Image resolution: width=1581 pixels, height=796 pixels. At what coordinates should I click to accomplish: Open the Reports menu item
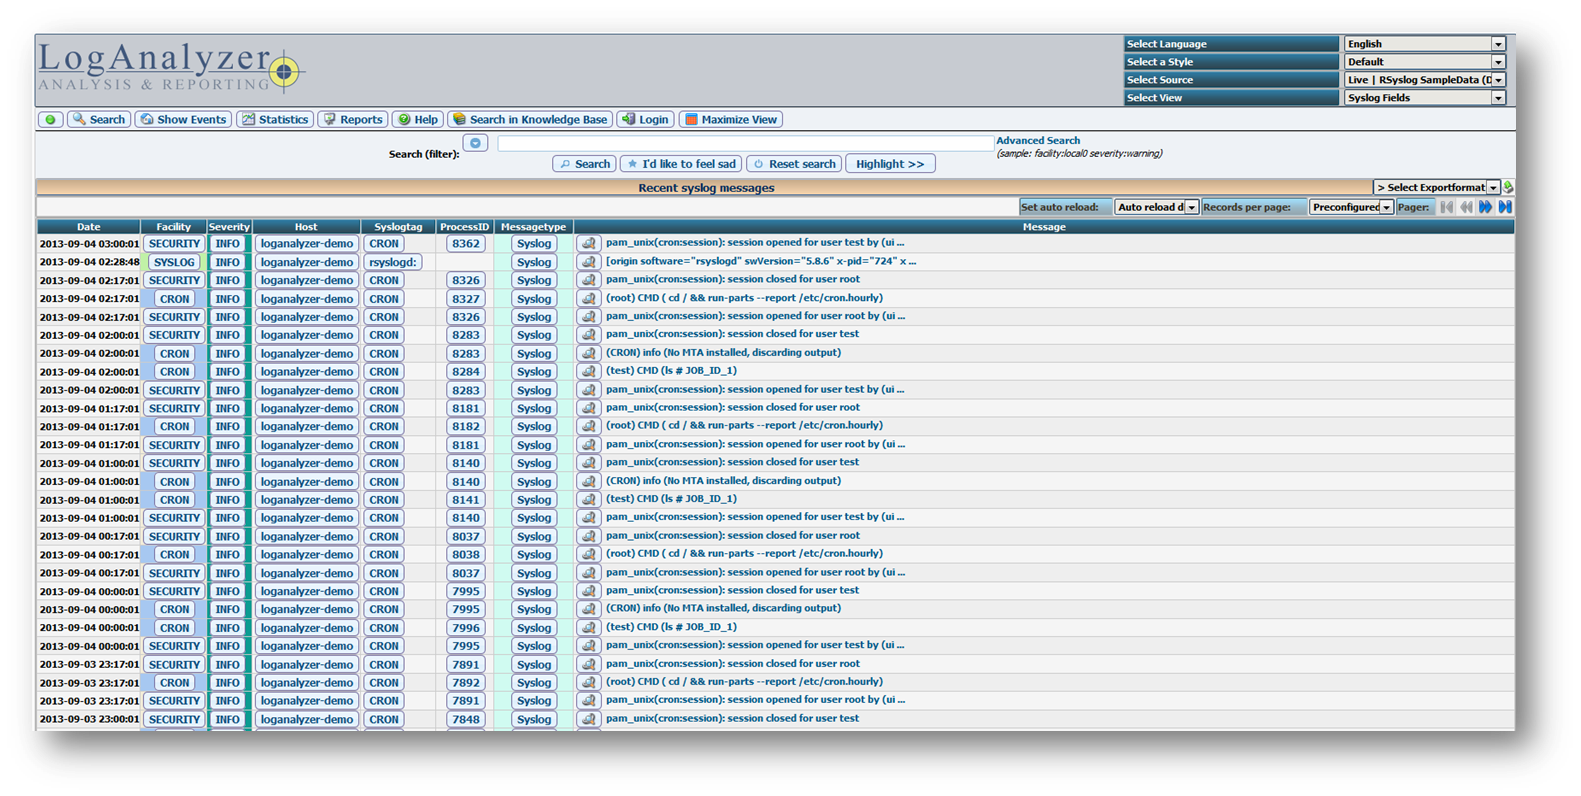(x=352, y=120)
